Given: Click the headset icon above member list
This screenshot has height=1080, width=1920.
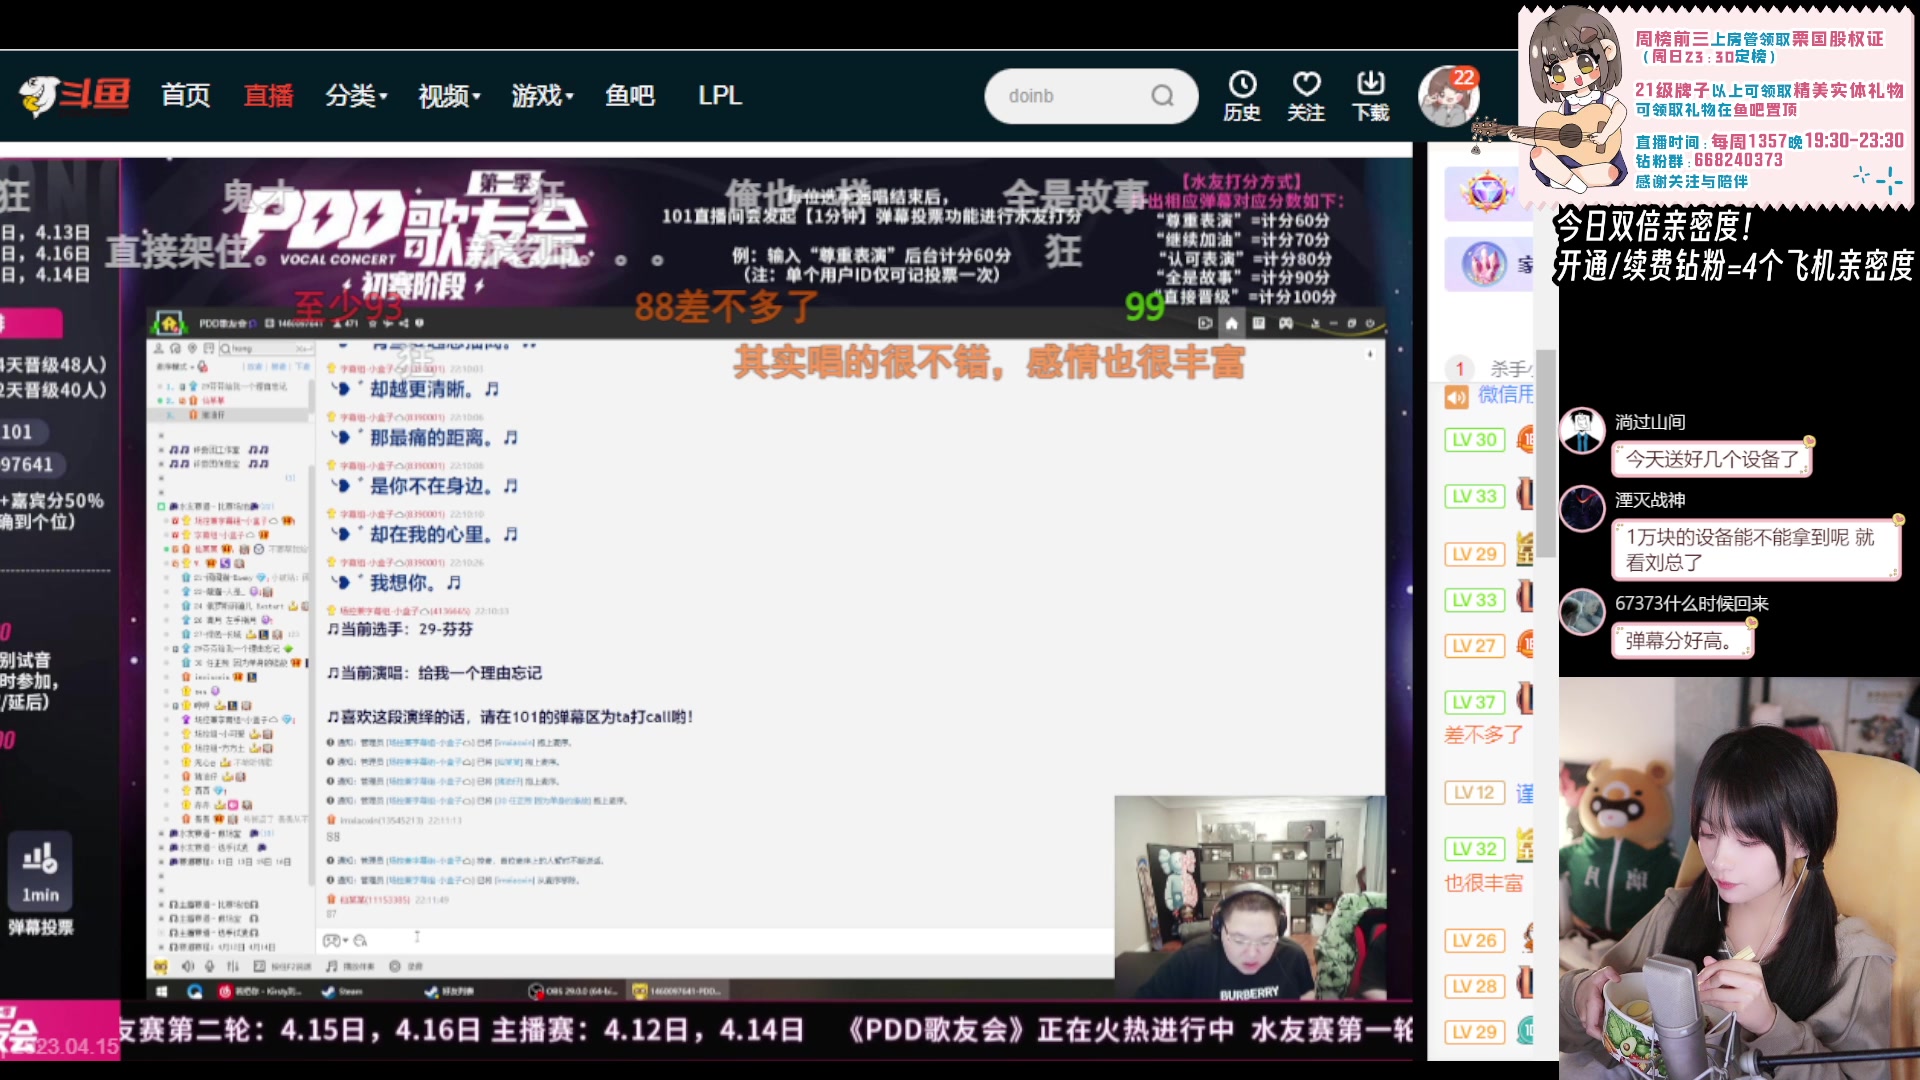Looking at the screenshot, I should (x=176, y=348).
